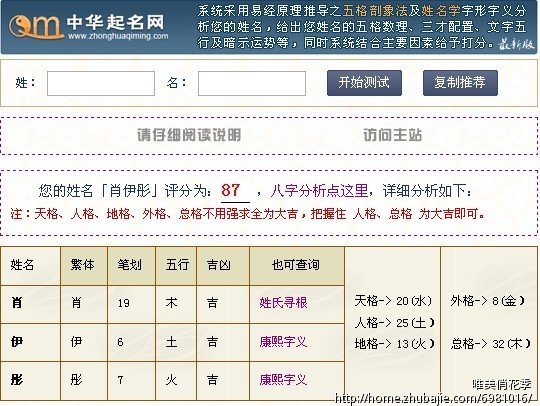Click the 开始测试 button
The height and width of the screenshot is (406, 540).
[x=364, y=83]
